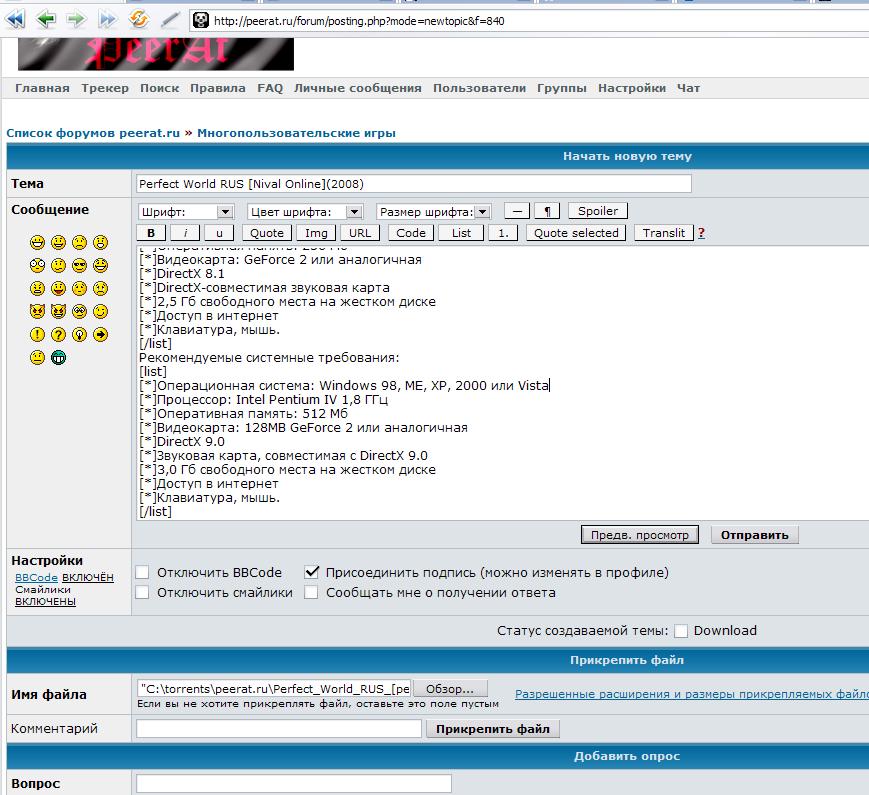
Task: Click the bold B formatting button
Action: click(x=151, y=233)
